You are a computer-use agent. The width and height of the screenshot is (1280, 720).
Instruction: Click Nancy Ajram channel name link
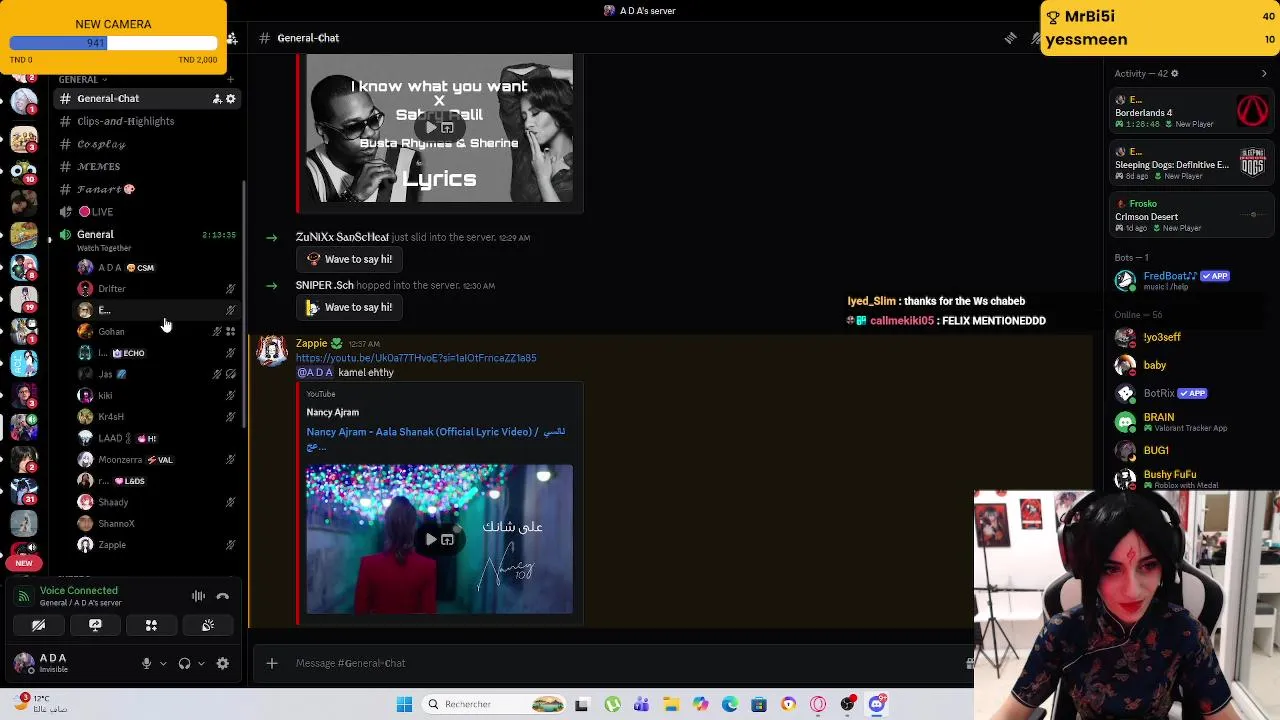click(x=332, y=412)
